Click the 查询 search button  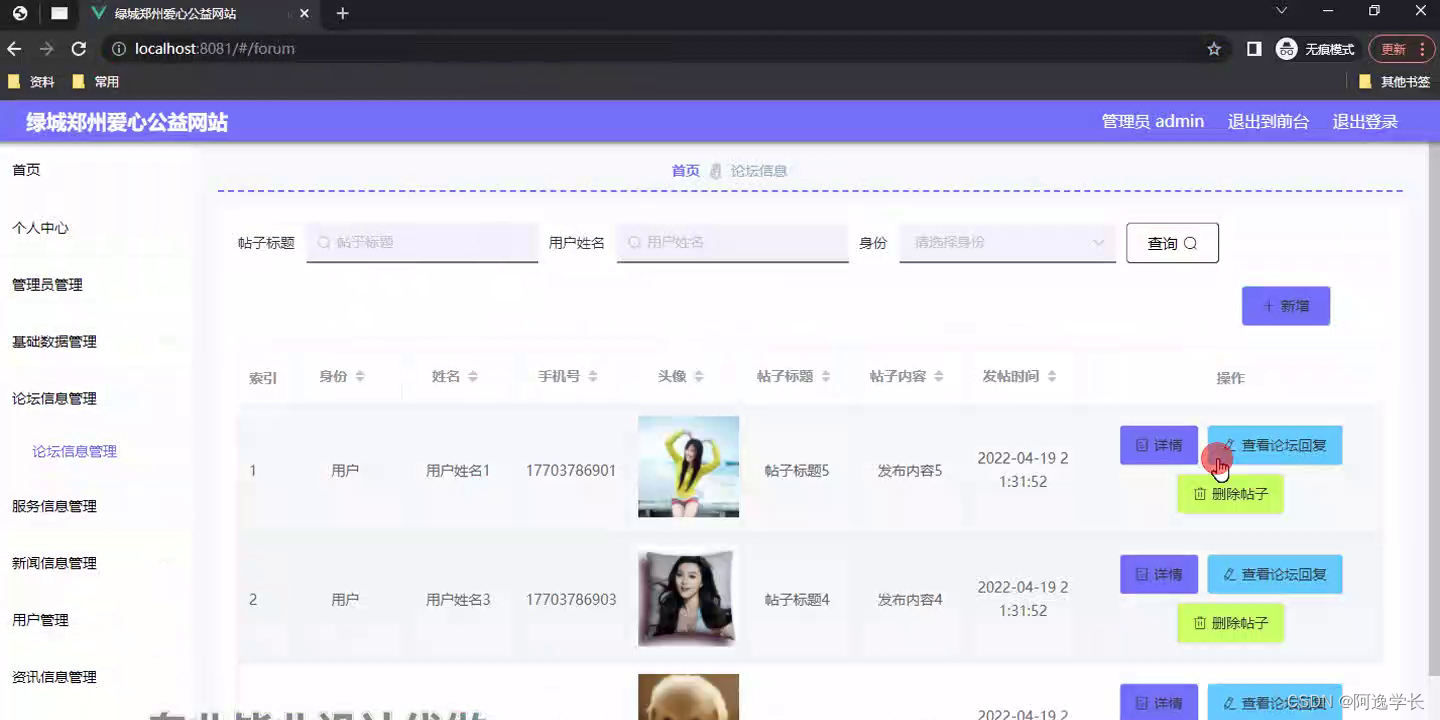pyautogui.click(x=1172, y=243)
